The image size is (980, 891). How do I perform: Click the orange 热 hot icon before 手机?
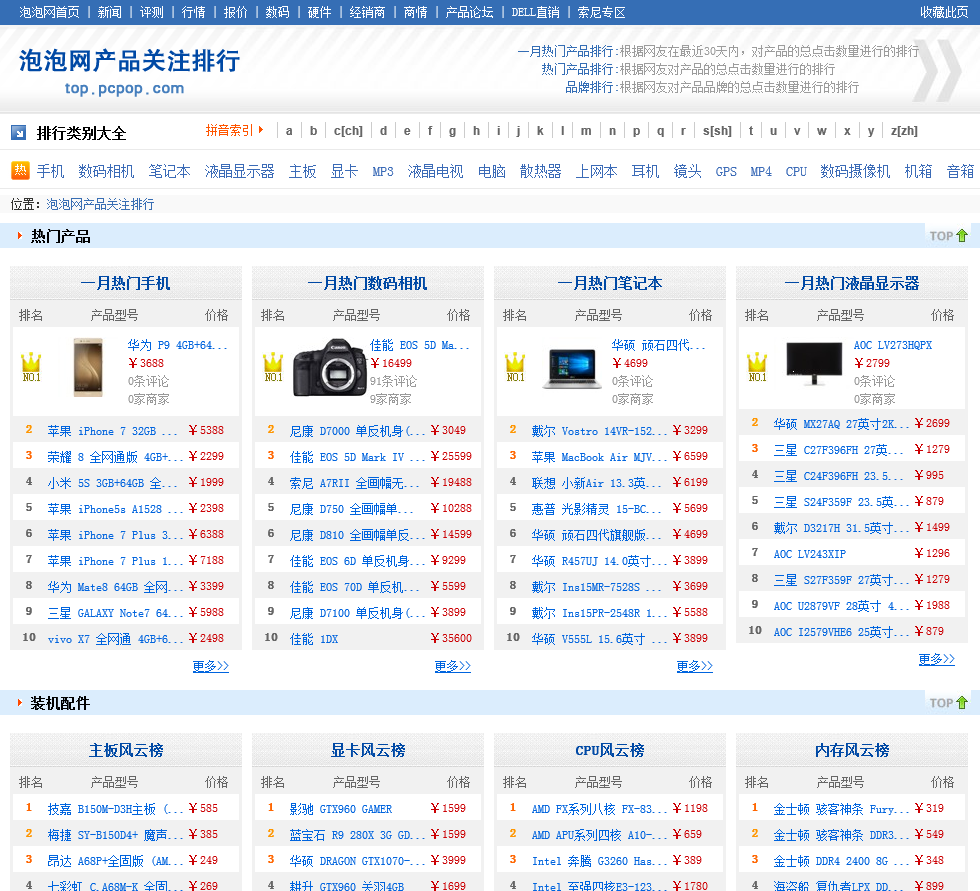21,171
